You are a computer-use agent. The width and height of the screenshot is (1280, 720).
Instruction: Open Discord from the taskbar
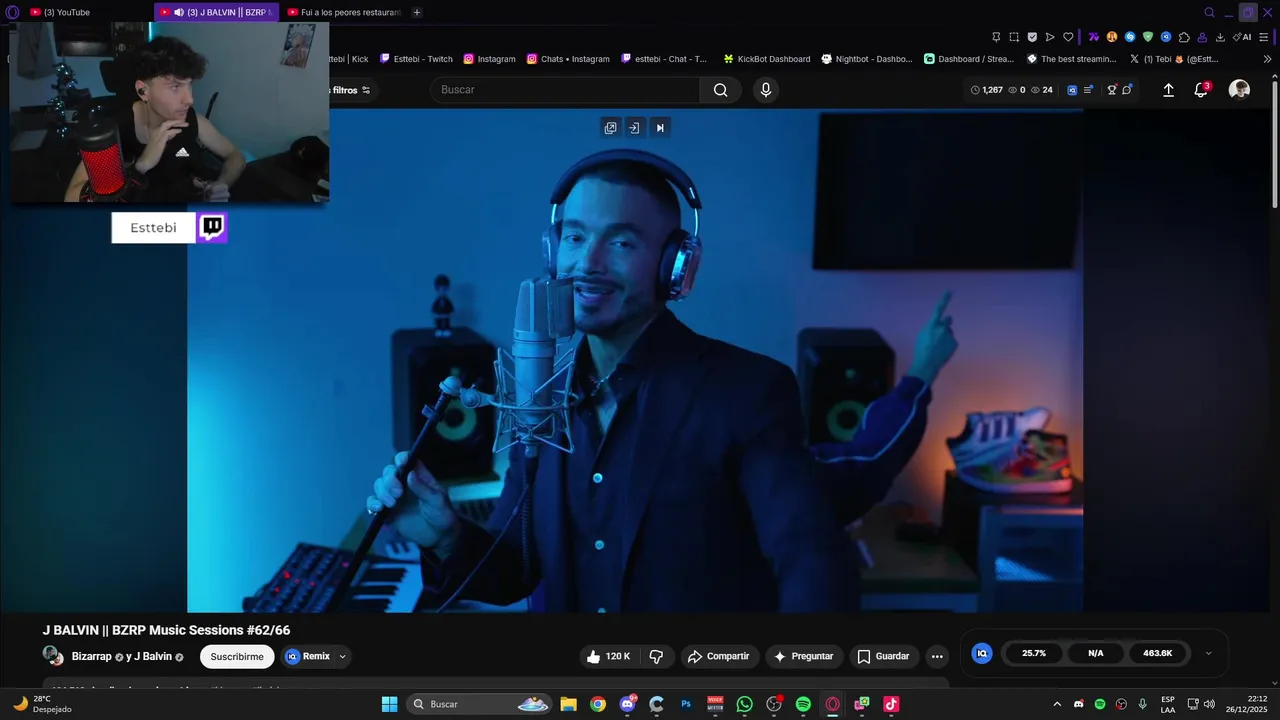tap(627, 704)
